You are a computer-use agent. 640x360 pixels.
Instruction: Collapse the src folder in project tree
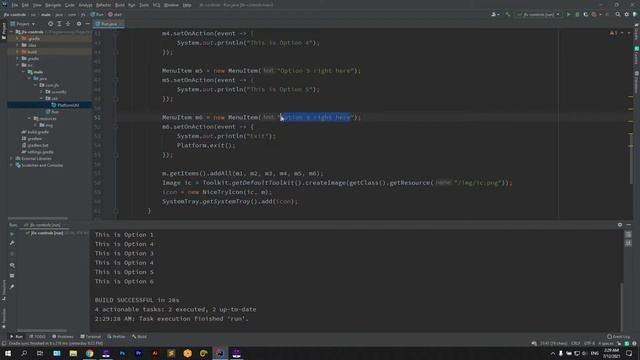click(18, 65)
